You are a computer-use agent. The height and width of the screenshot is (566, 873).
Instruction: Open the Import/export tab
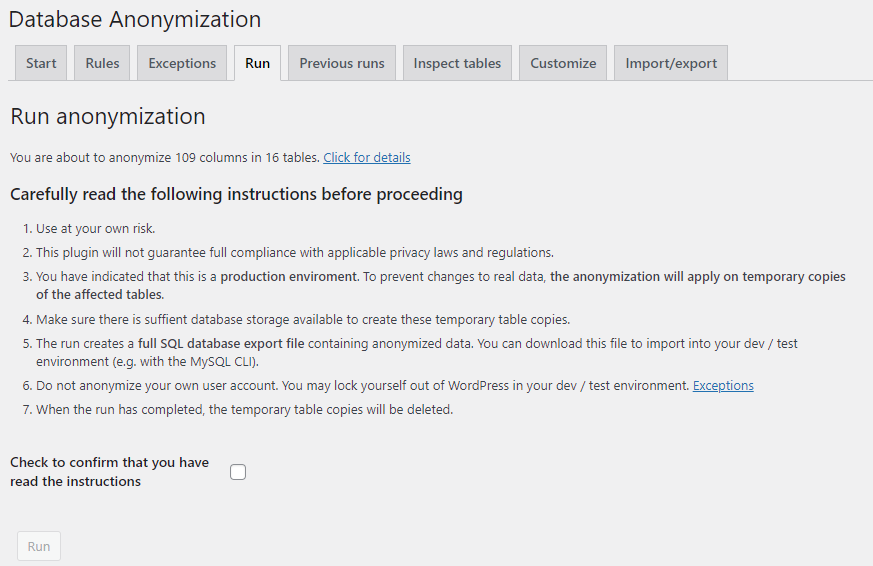(671, 63)
